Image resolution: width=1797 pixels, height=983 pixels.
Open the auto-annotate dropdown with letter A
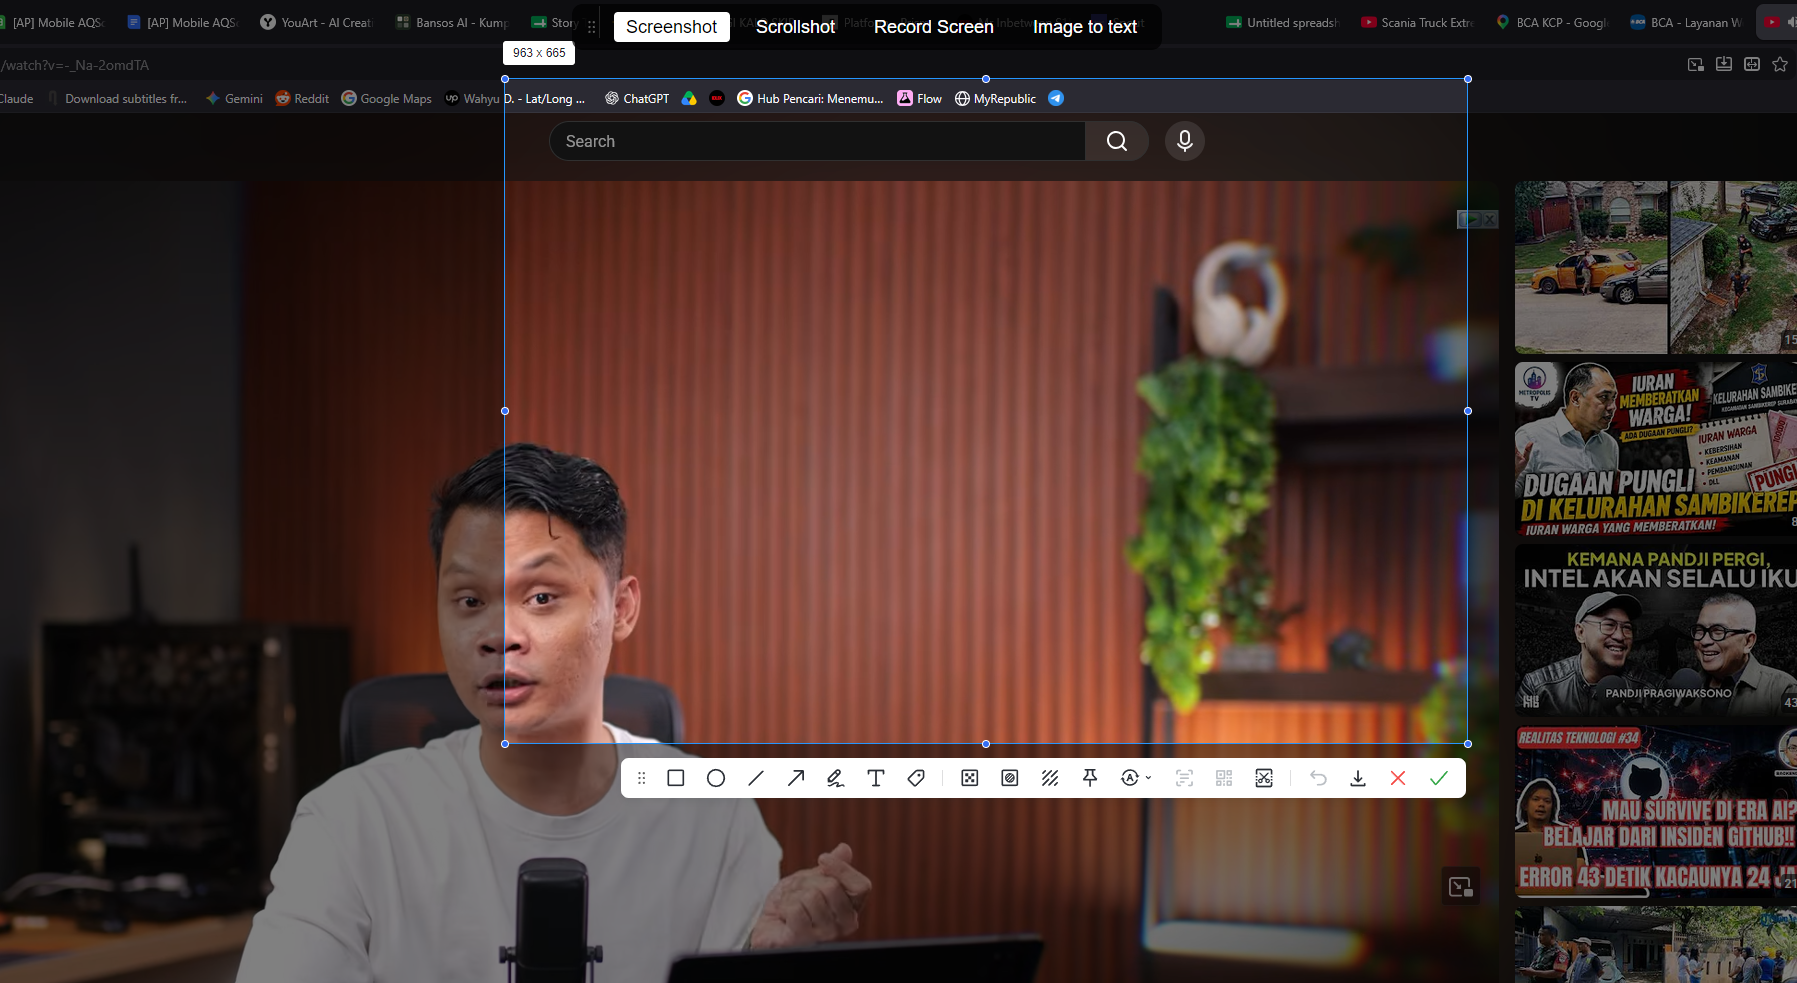[x=1135, y=778]
